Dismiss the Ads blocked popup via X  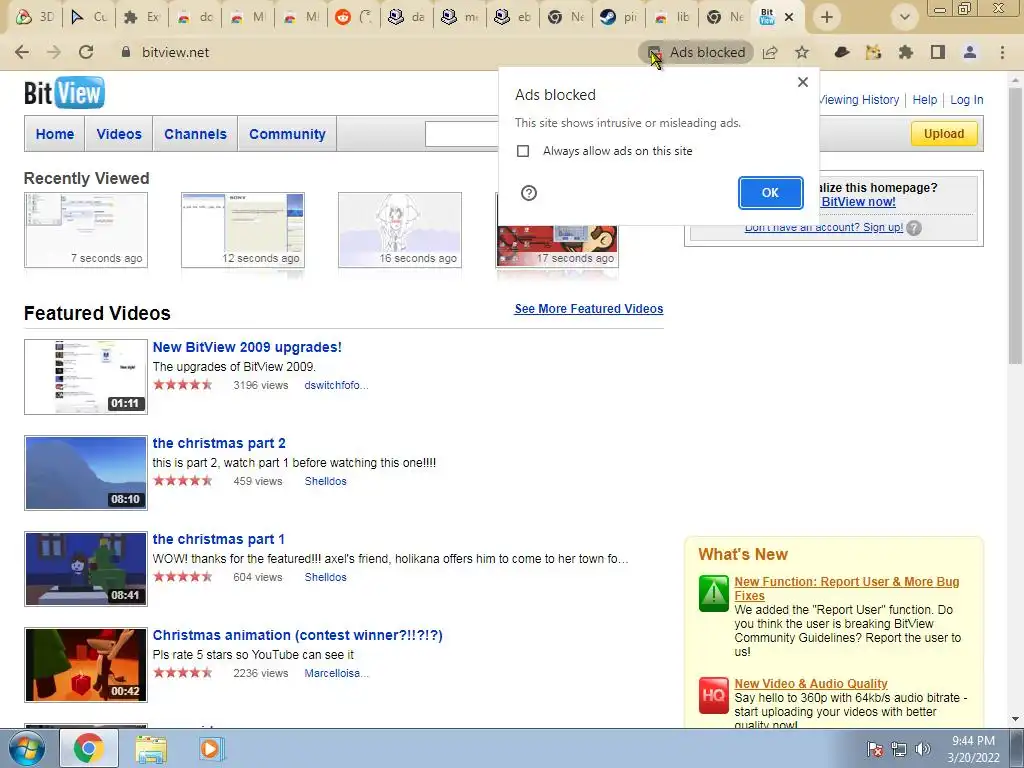click(x=803, y=82)
